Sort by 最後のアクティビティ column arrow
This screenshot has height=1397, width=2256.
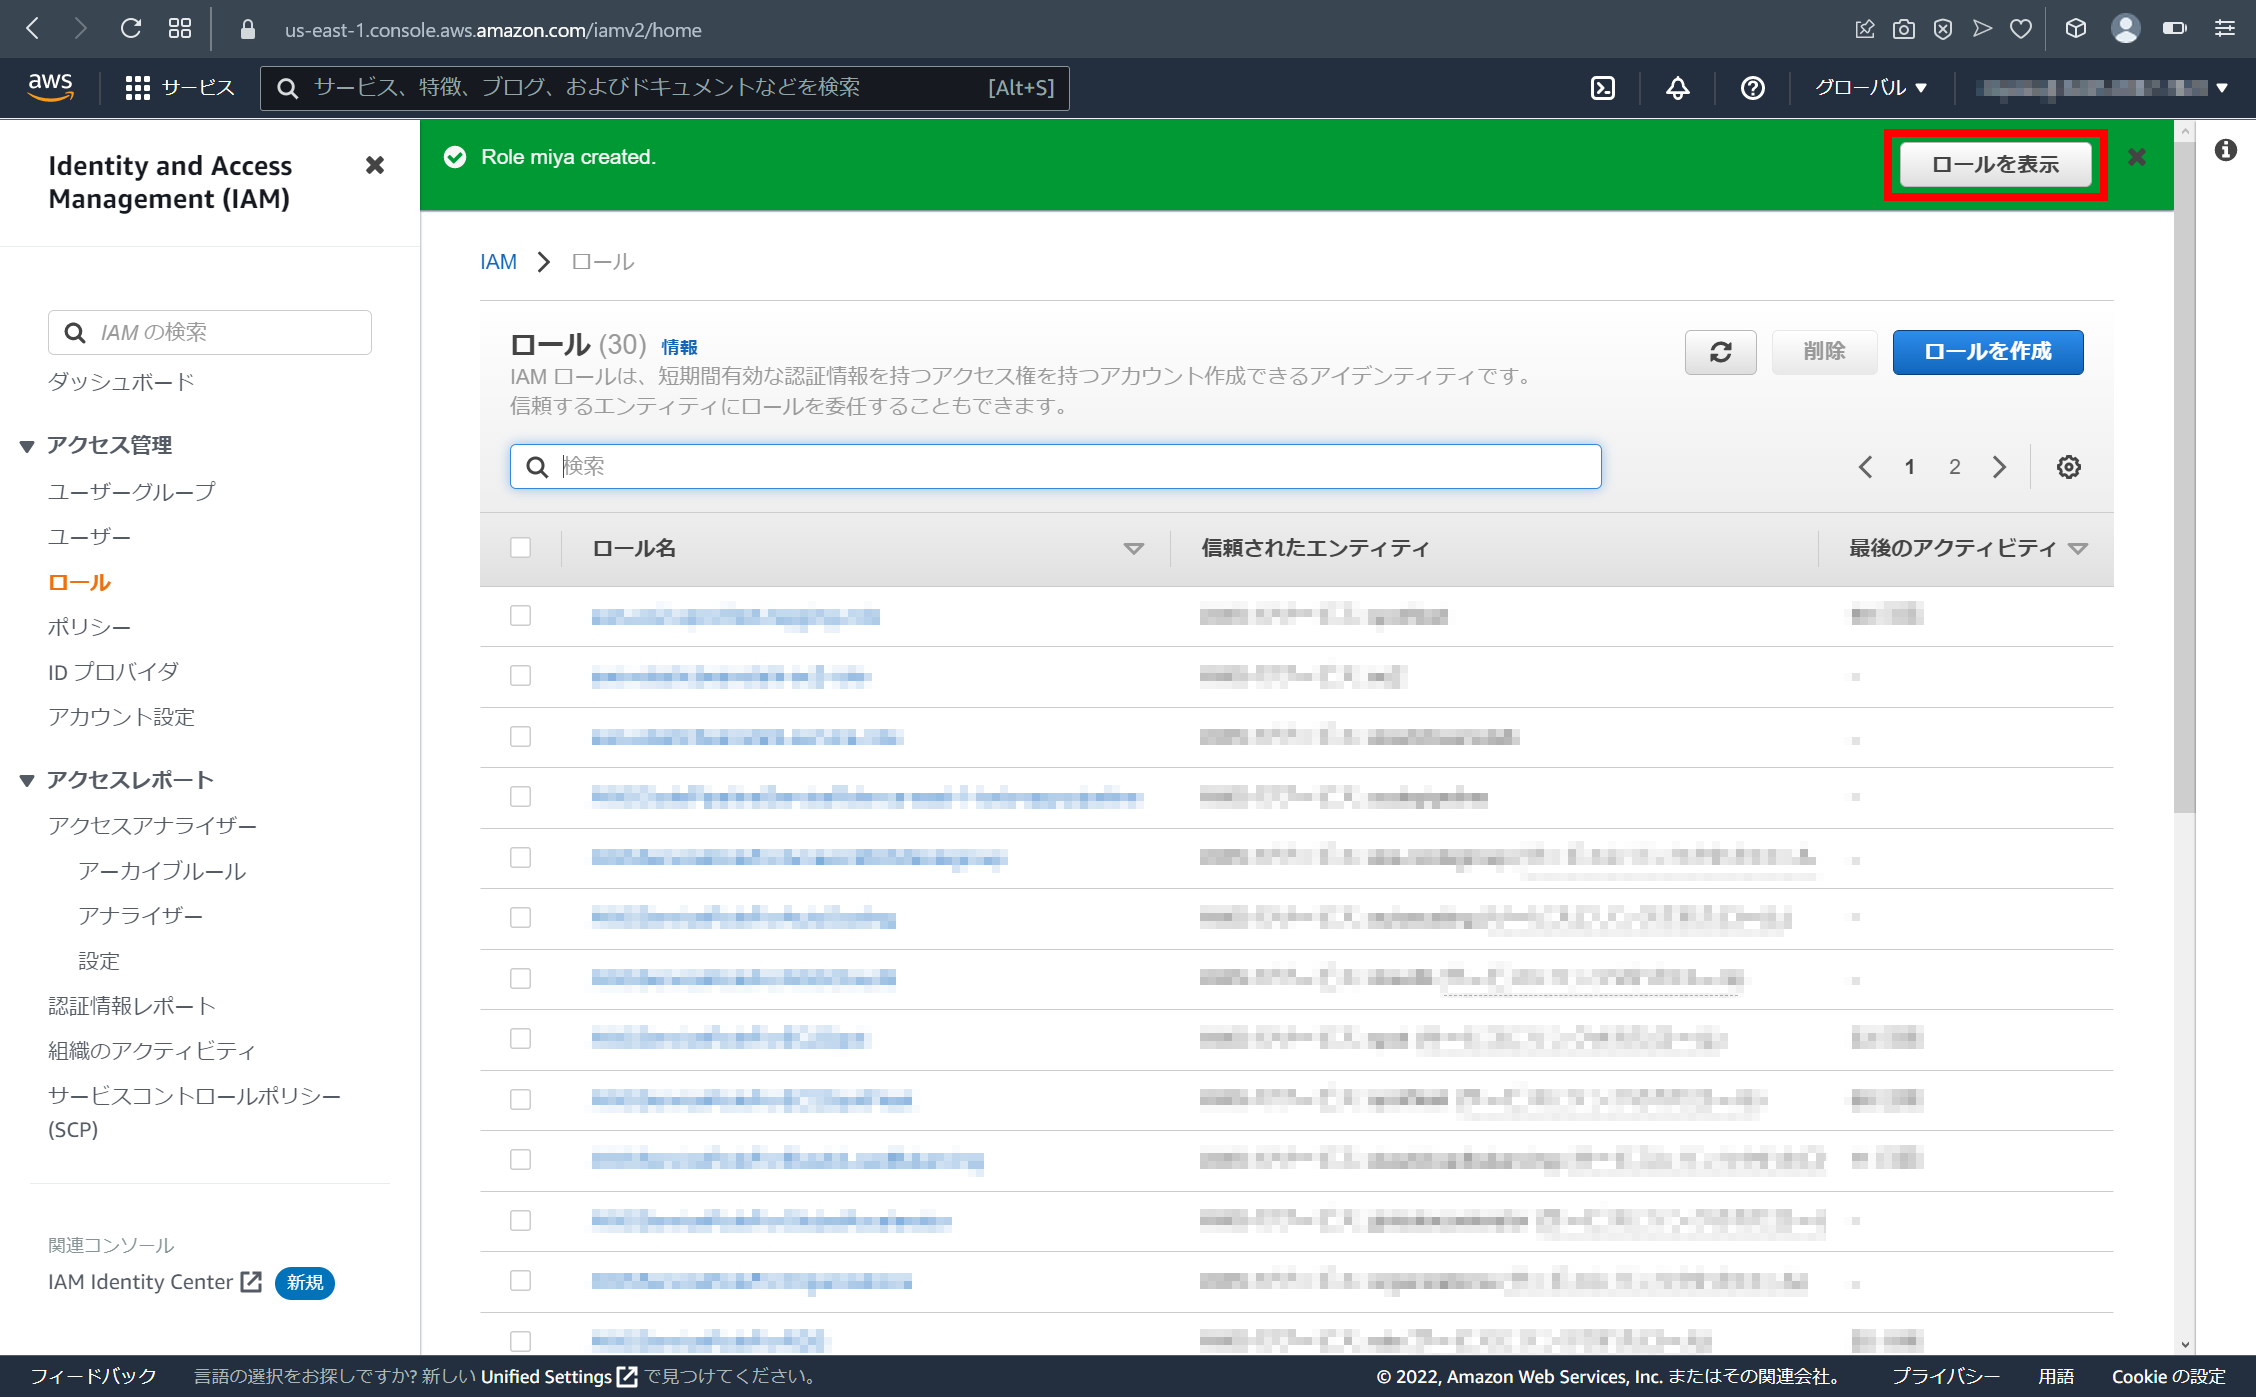pyautogui.click(x=2078, y=548)
